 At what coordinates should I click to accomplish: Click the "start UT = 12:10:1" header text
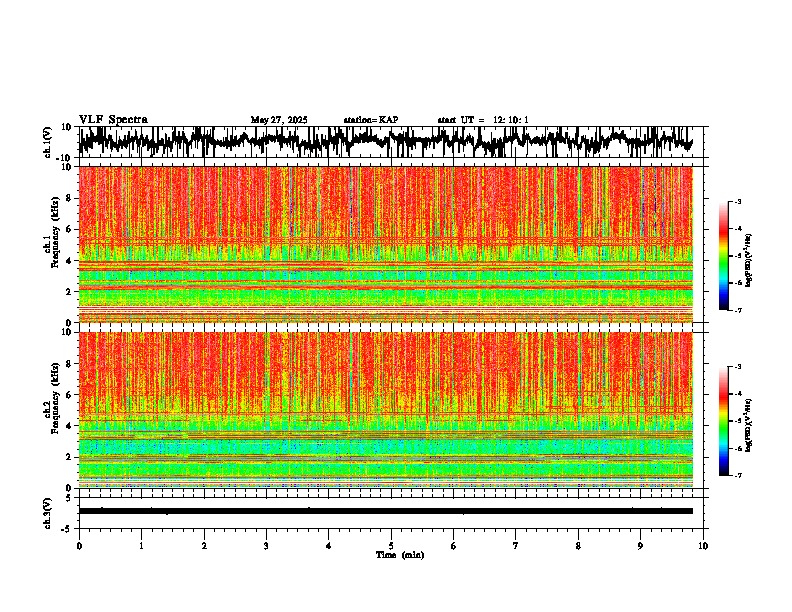point(483,120)
